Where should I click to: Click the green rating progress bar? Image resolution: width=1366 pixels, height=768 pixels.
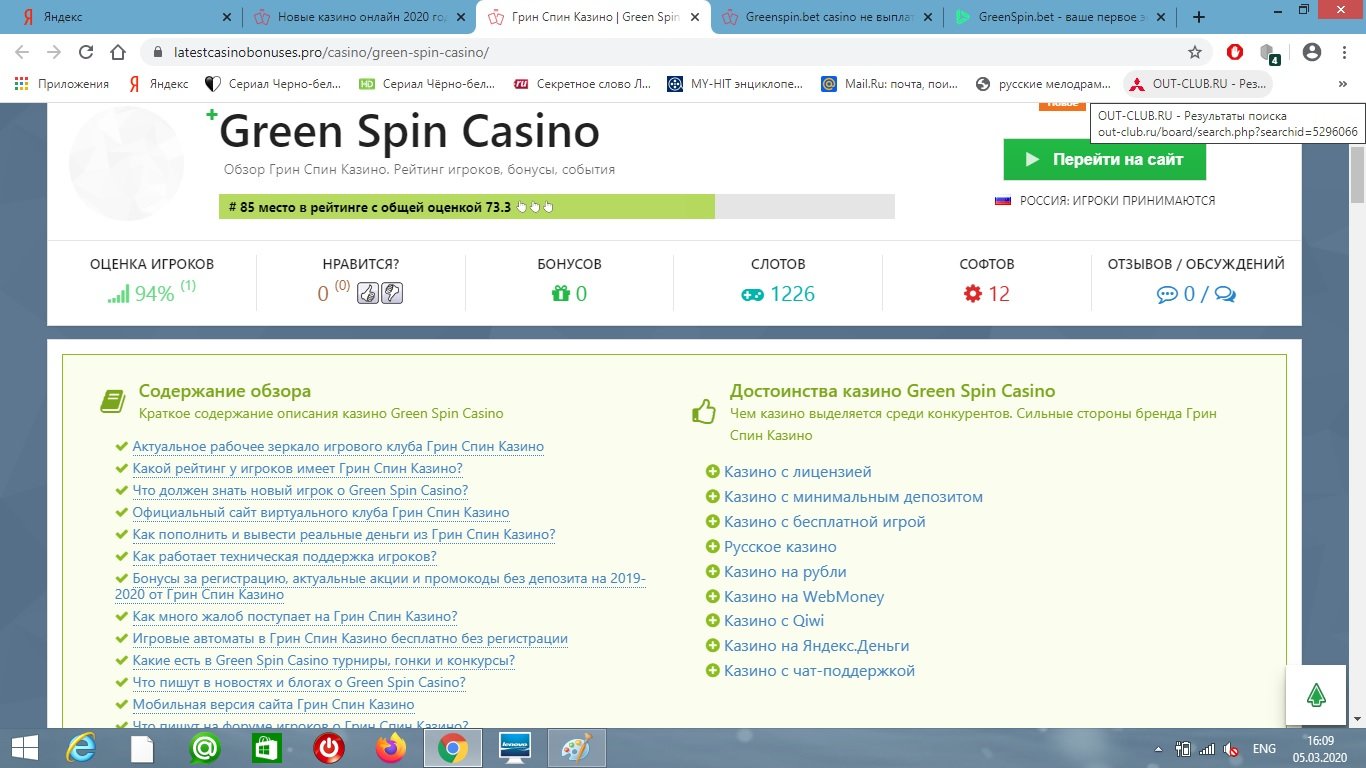pyautogui.click(x=466, y=207)
